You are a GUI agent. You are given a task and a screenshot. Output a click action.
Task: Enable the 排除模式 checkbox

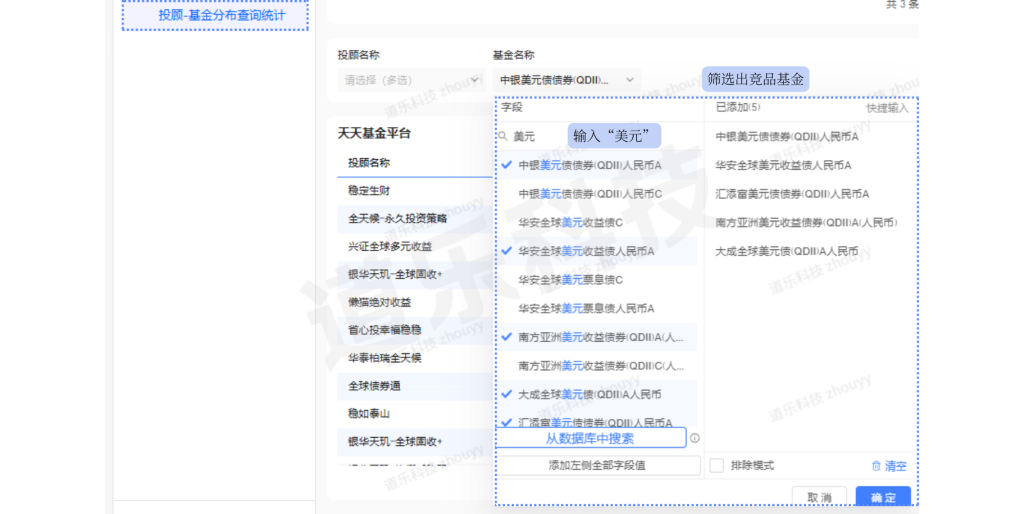pos(716,466)
